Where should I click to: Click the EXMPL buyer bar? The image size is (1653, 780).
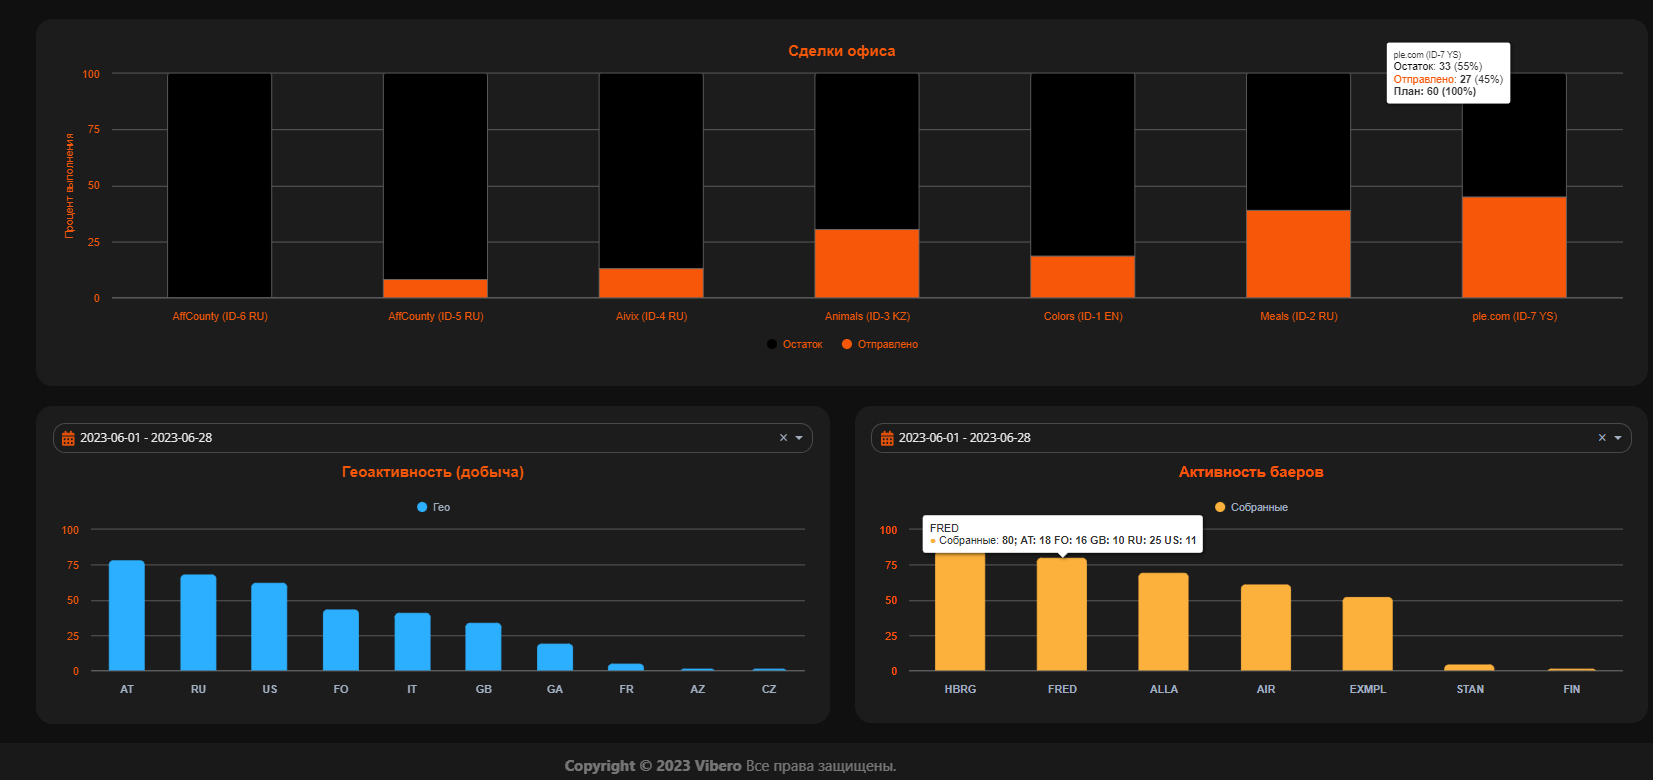point(1368,634)
